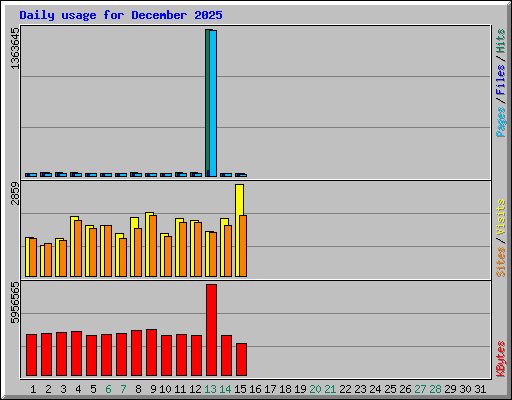Click the green day label '20'
This screenshot has height=400, width=512.
315,389
